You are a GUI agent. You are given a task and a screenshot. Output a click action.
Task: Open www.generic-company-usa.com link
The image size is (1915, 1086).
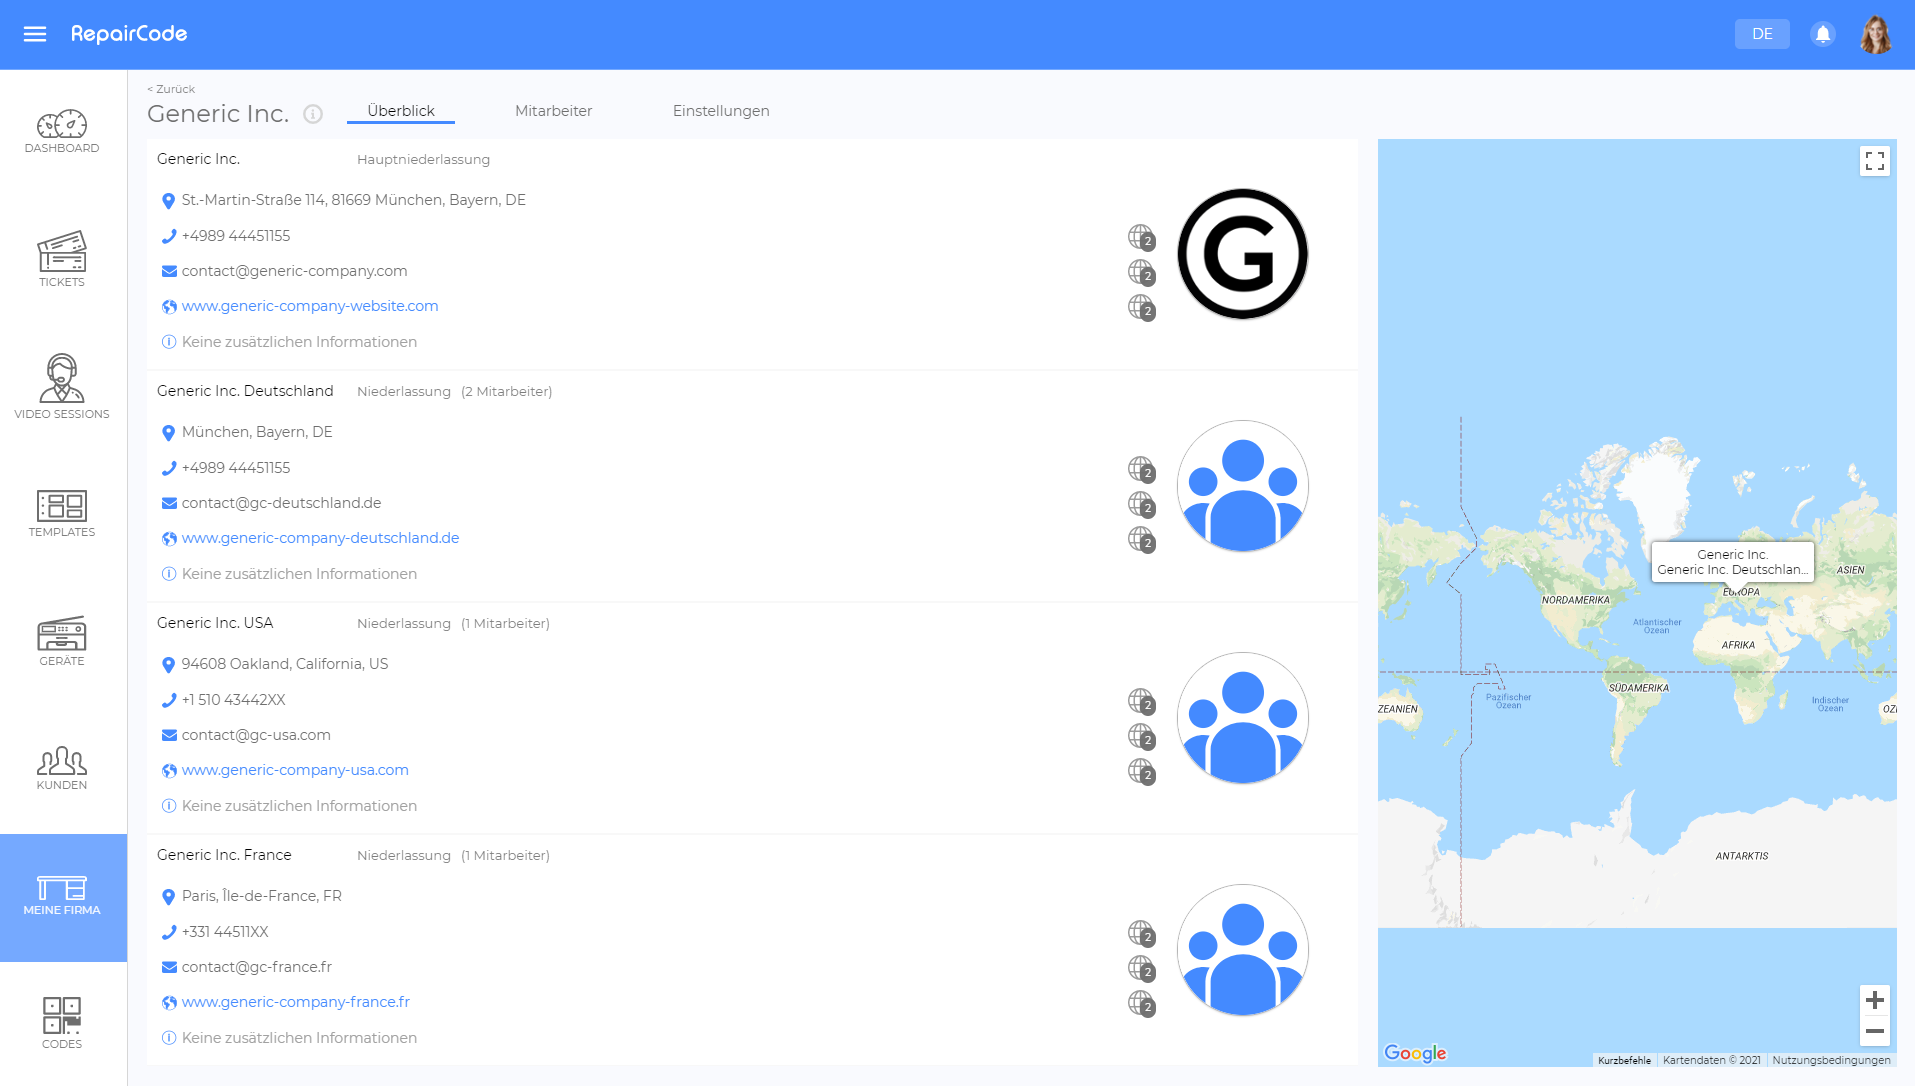pyautogui.click(x=295, y=770)
